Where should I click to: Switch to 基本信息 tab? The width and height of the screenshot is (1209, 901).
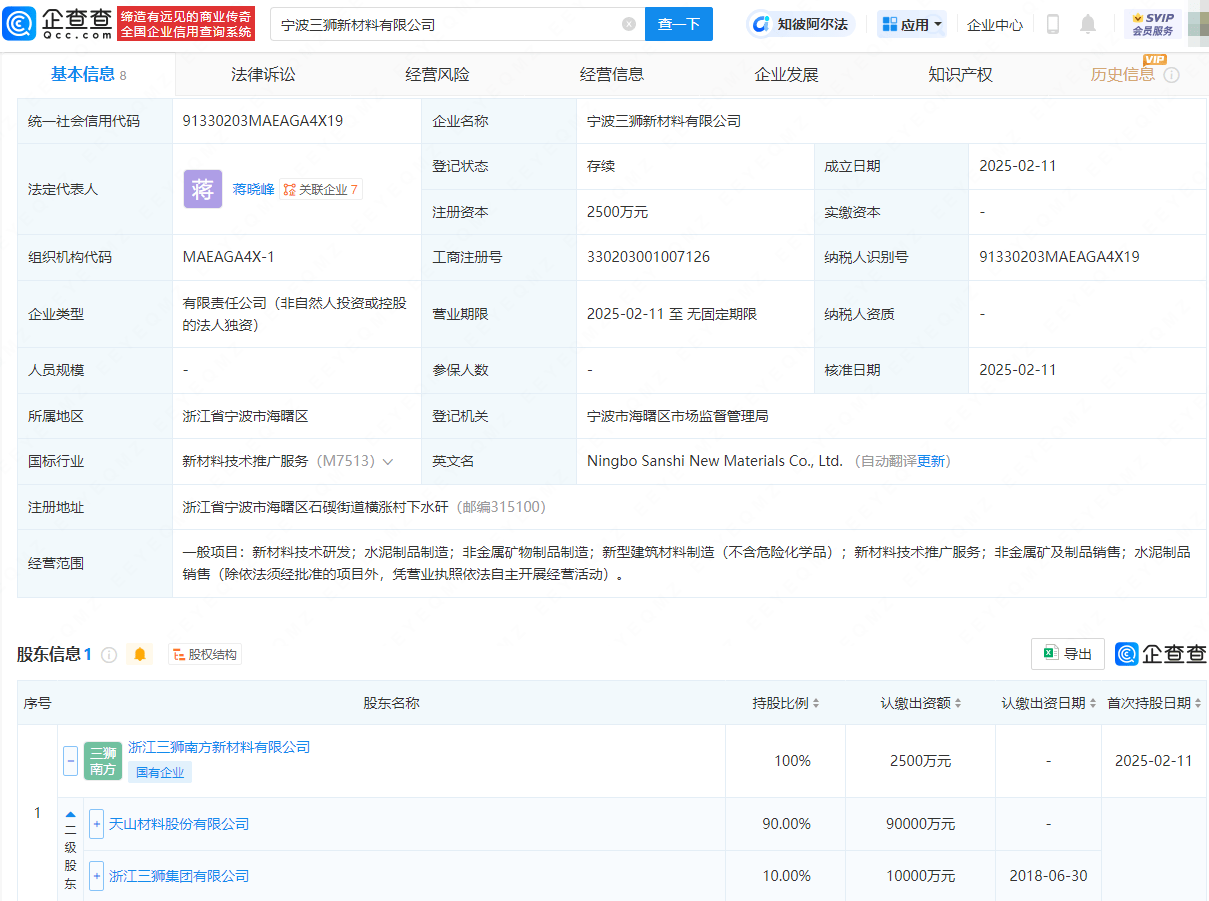tap(89, 74)
